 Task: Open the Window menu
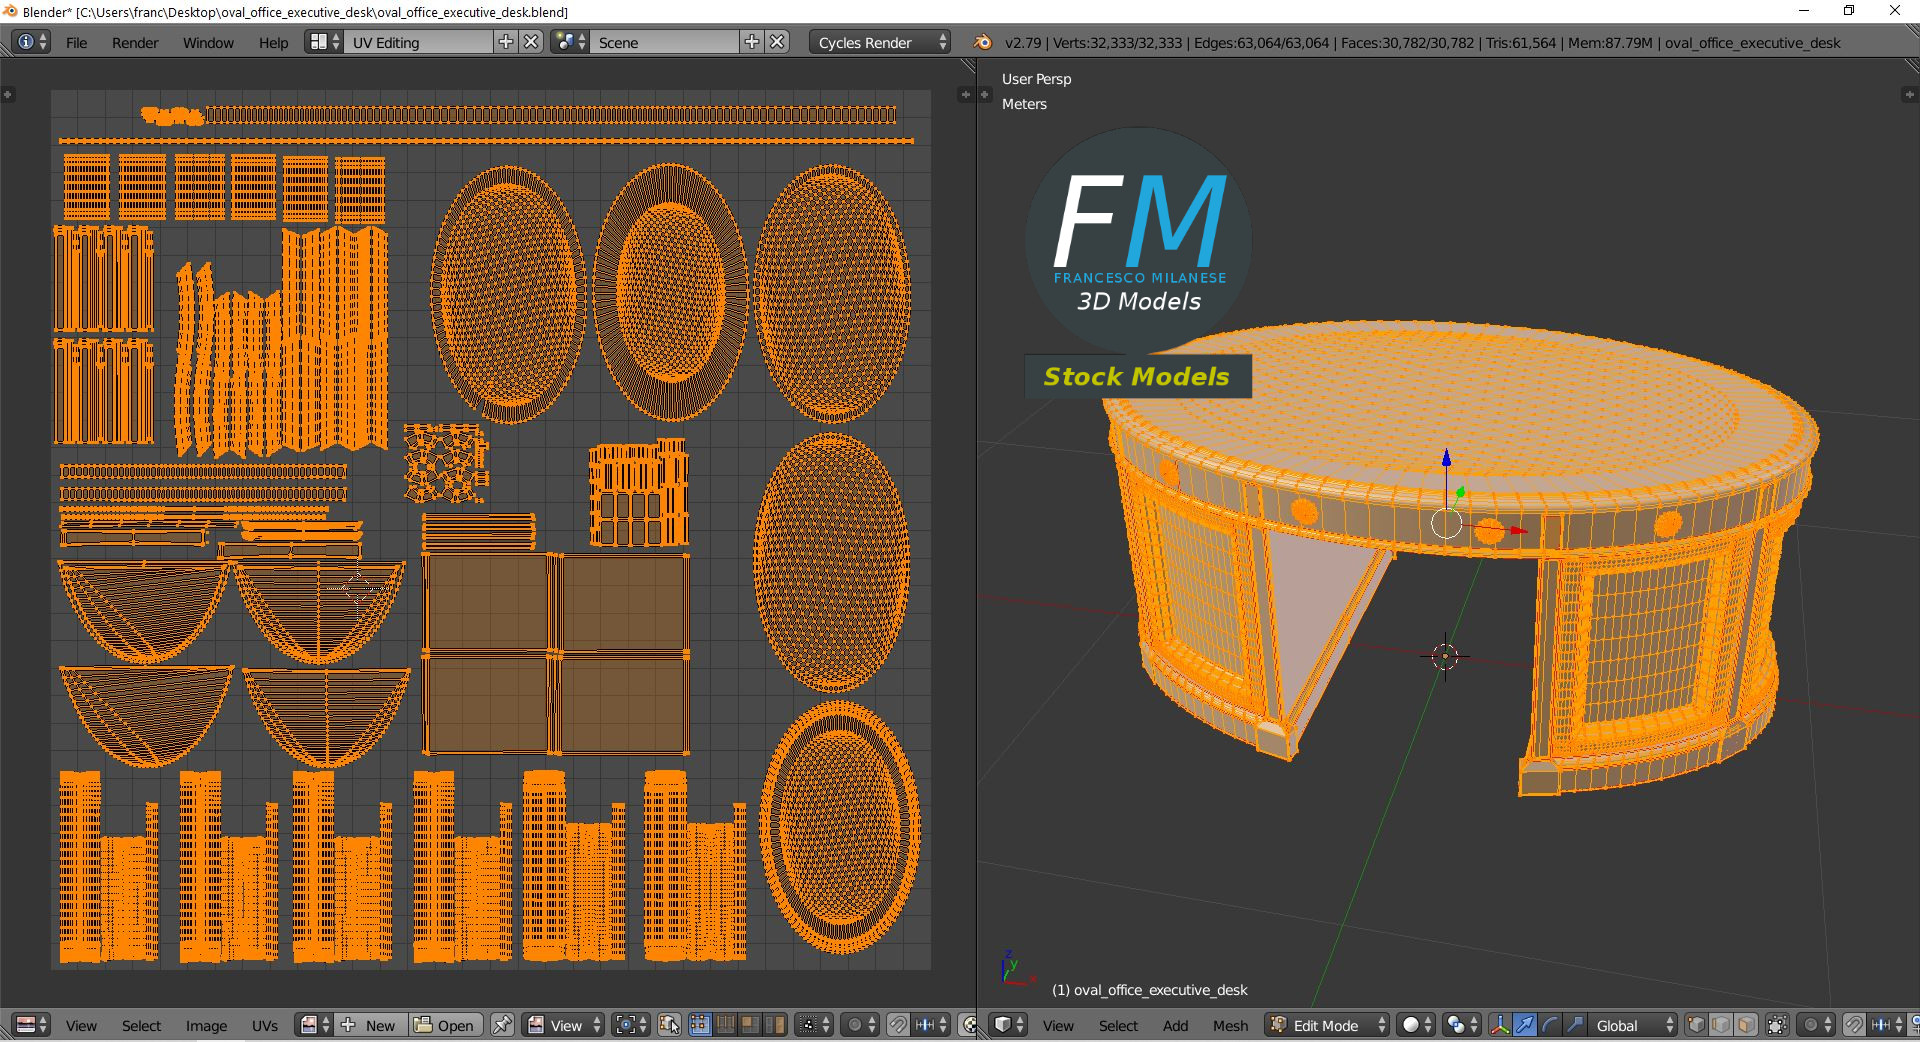pos(208,43)
